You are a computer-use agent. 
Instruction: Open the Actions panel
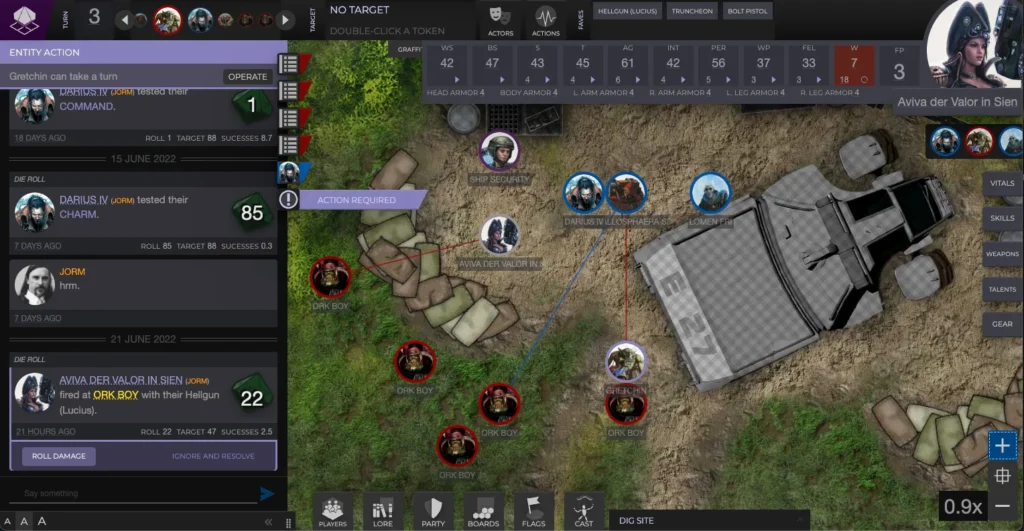coord(545,21)
